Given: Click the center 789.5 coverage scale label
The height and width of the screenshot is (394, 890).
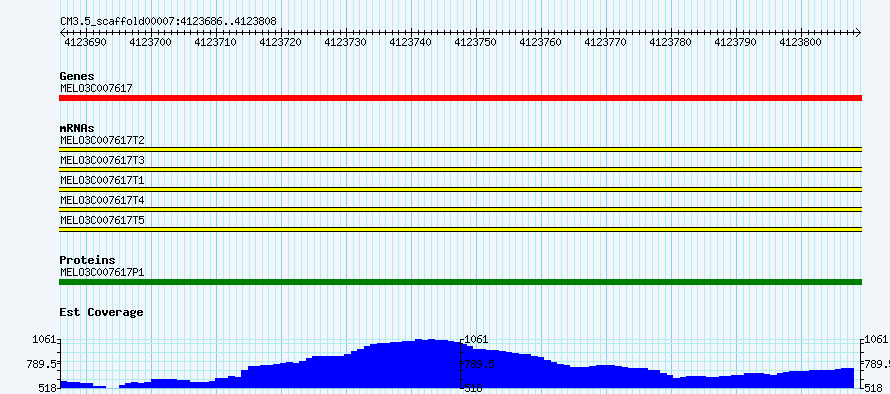Looking at the screenshot, I should pyautogui.click(x=479, y=364).
